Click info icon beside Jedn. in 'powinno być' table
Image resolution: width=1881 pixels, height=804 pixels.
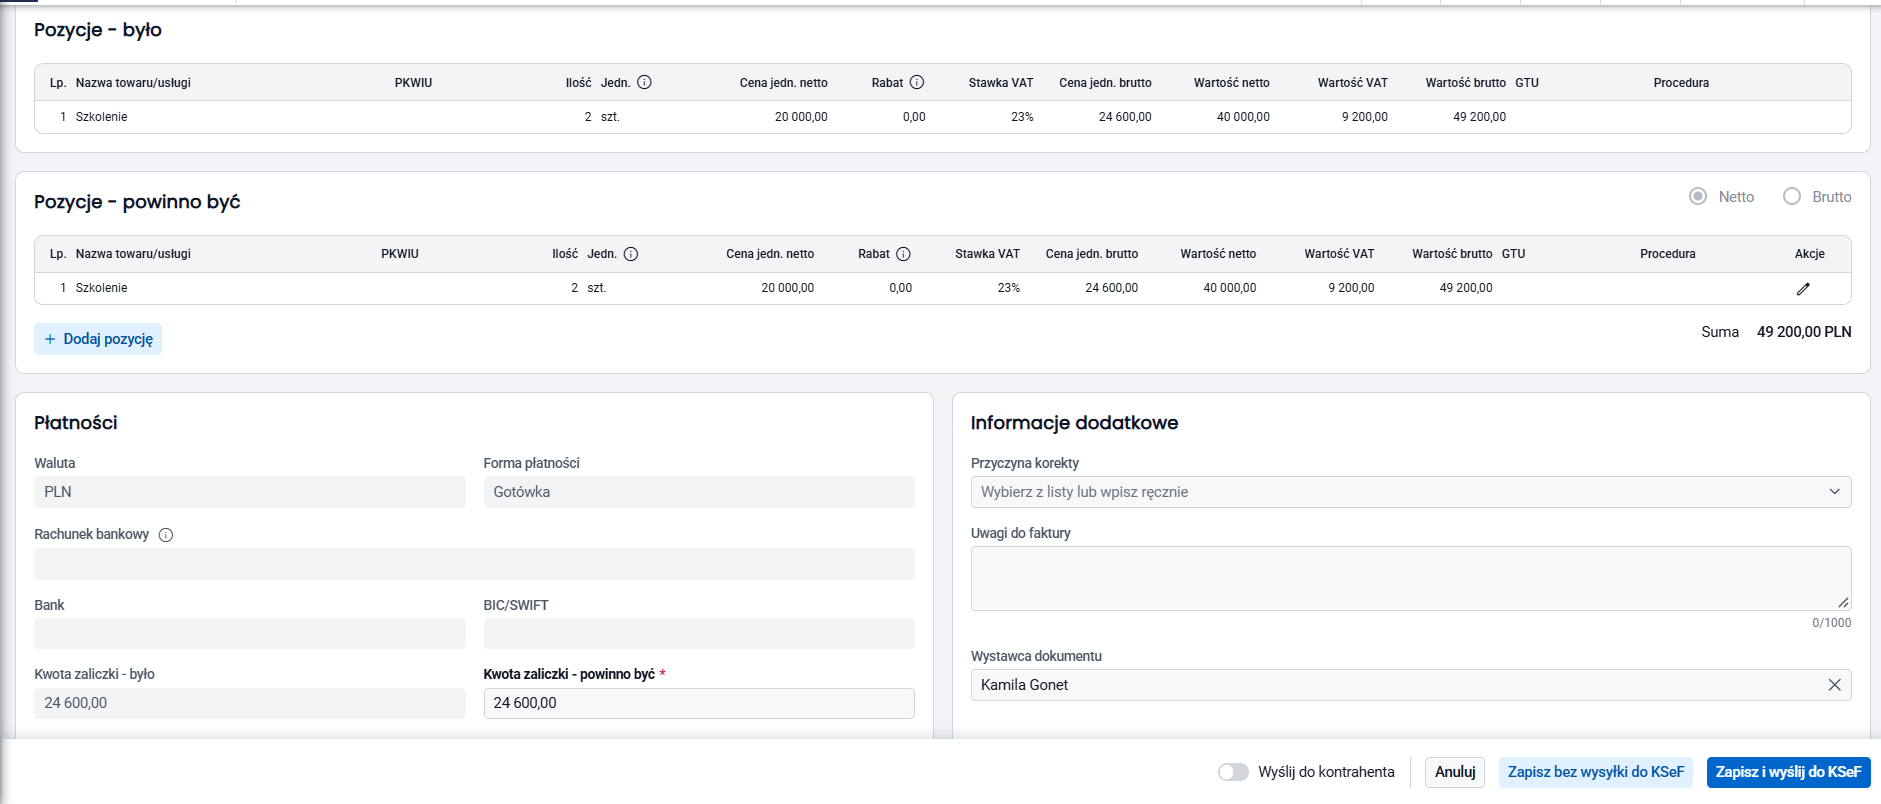tap(631, 254)
